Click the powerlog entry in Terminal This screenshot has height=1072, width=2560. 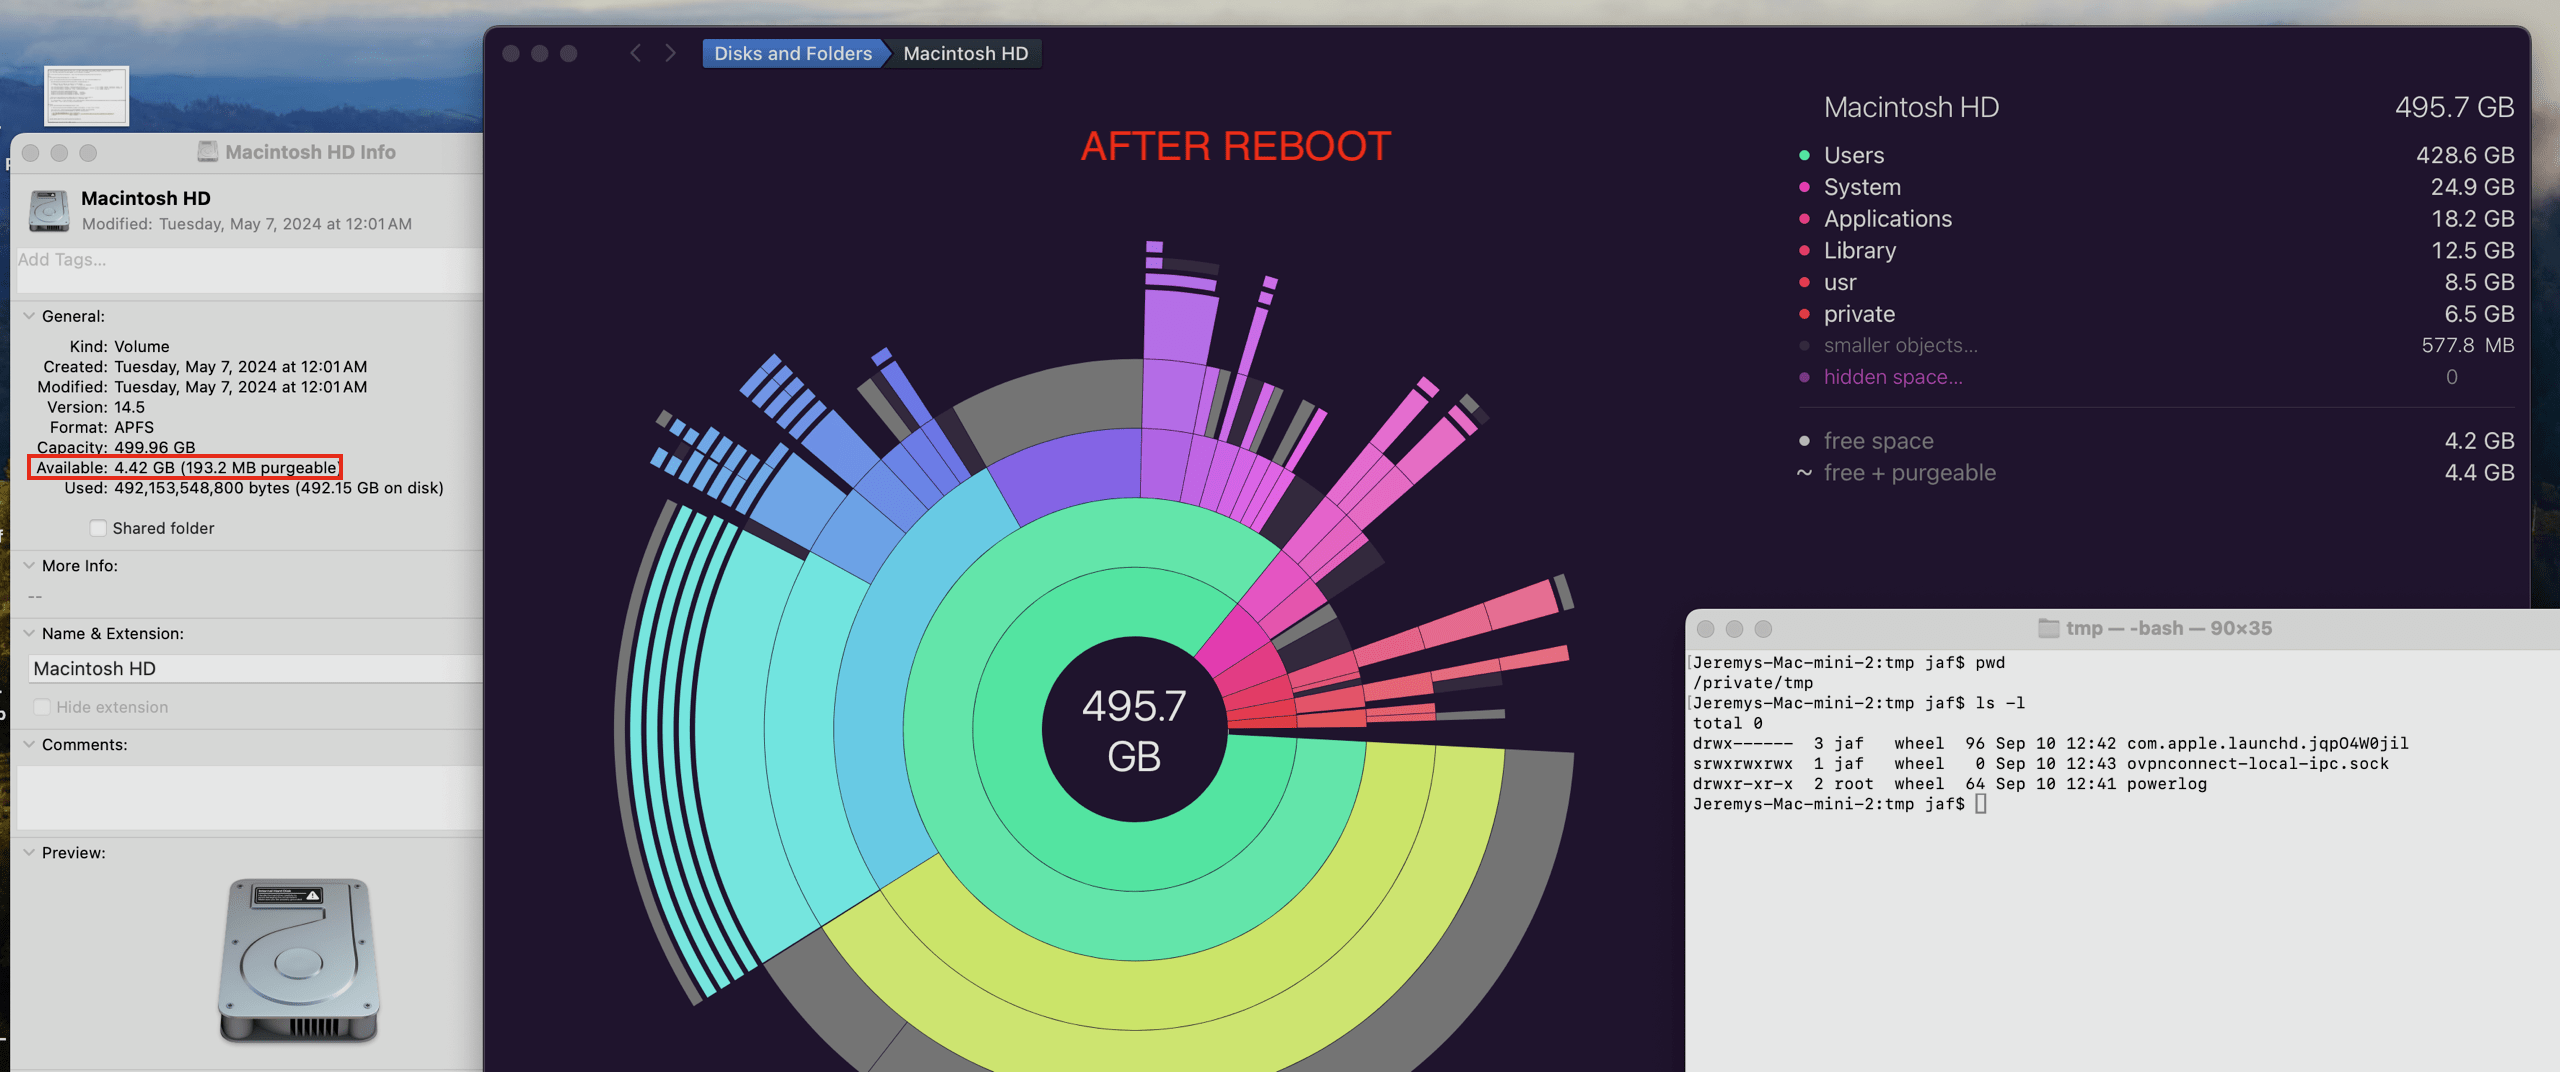click(2166, 784)
